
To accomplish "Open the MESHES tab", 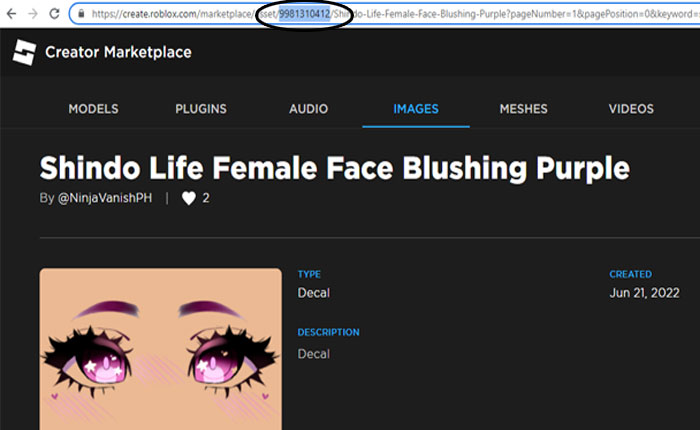I will tap(524, 109).
